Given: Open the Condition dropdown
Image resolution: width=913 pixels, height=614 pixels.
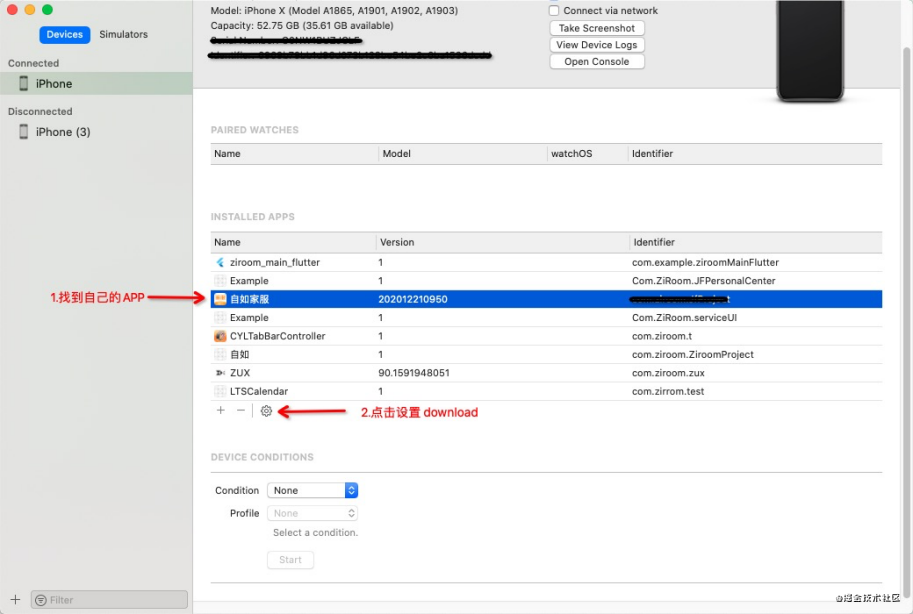Looking at the screenshot, I should [x=313, y=491].
